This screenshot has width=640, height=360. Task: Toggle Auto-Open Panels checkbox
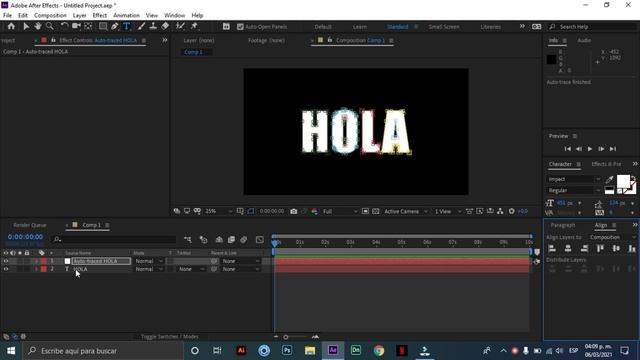click(x=240, y=27)
